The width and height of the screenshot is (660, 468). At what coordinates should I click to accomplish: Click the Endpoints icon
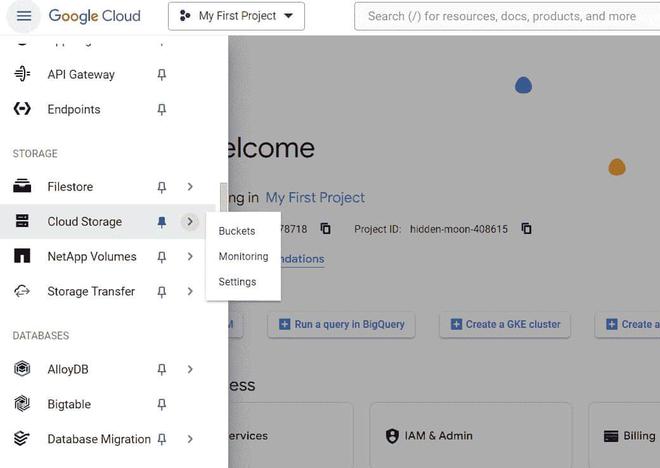(22, 109)
